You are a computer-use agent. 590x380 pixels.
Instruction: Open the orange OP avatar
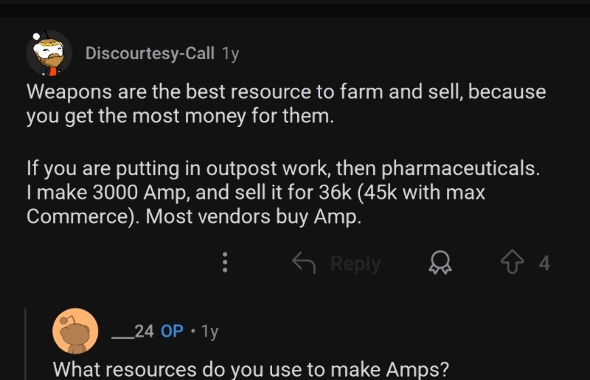pyautogui.click(x=75, y=331)
